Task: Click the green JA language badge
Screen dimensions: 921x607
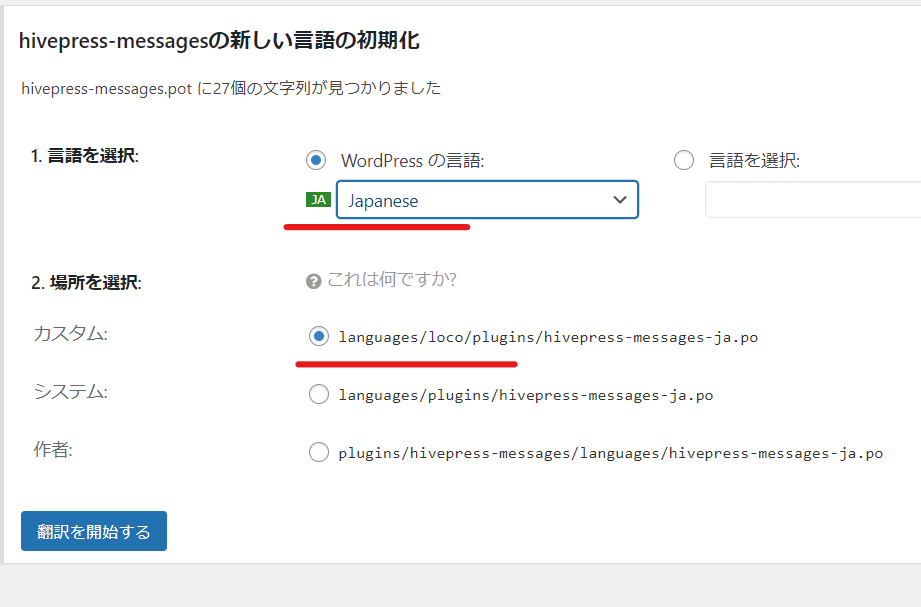Action: 318,200
